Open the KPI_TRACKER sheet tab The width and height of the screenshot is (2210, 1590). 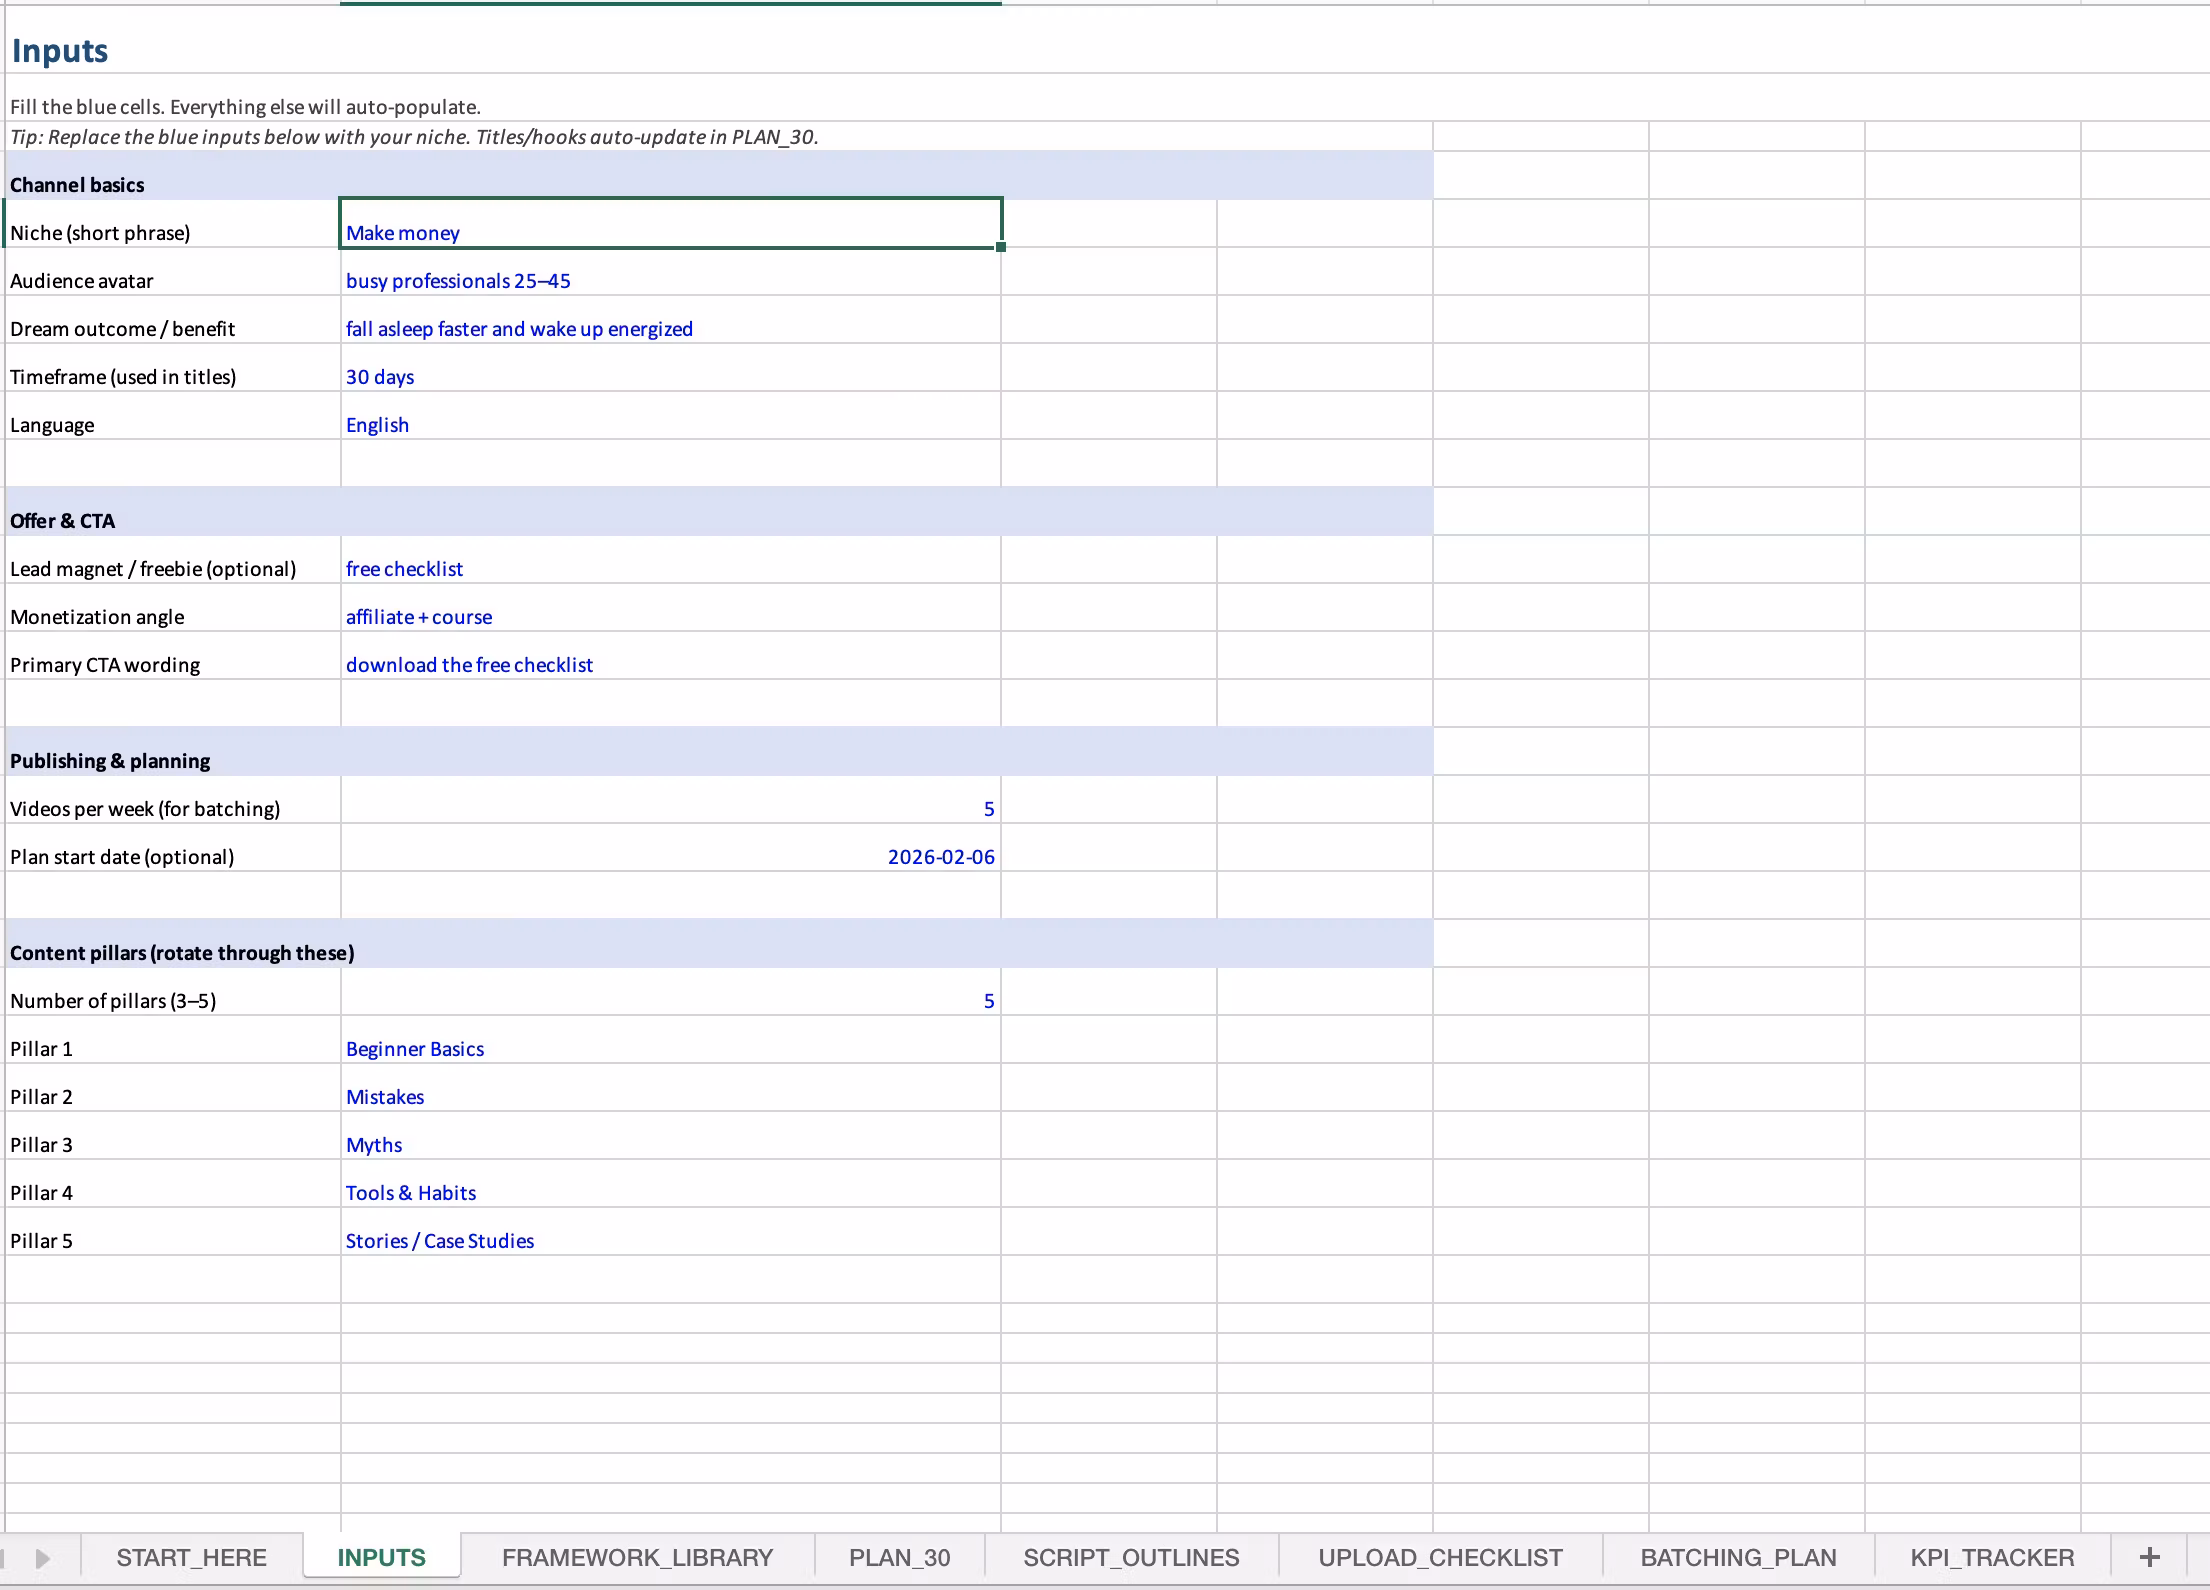[x=1992, y=1557]
